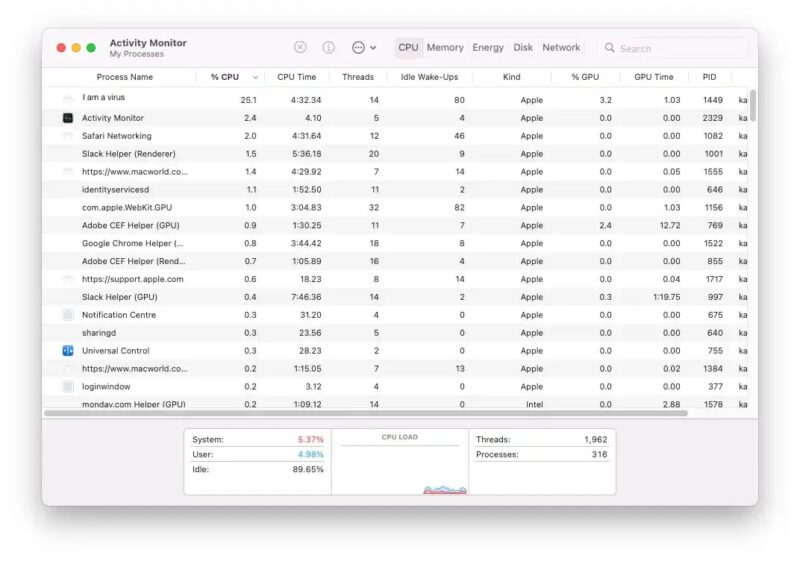The height and width of the screenshot is (561, 800).
Task: Open the process Info inspector icon
Action: (x=328, y=47)
